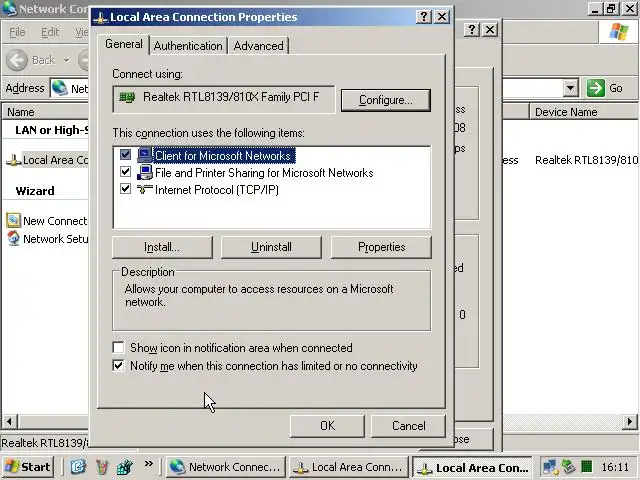Click the Windows flag logo in the toolbar

coord(619,31)
